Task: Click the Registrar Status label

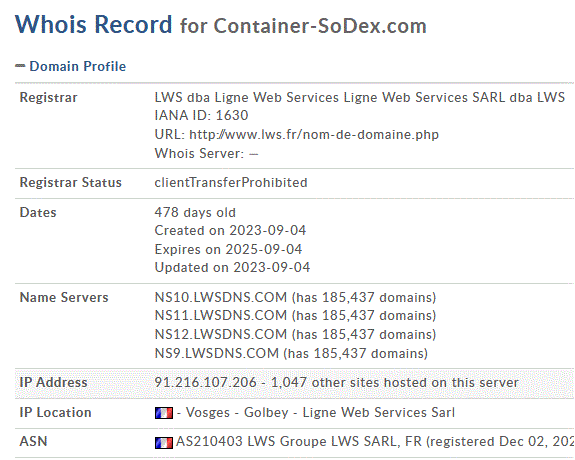Action: [x=70, y=183]
